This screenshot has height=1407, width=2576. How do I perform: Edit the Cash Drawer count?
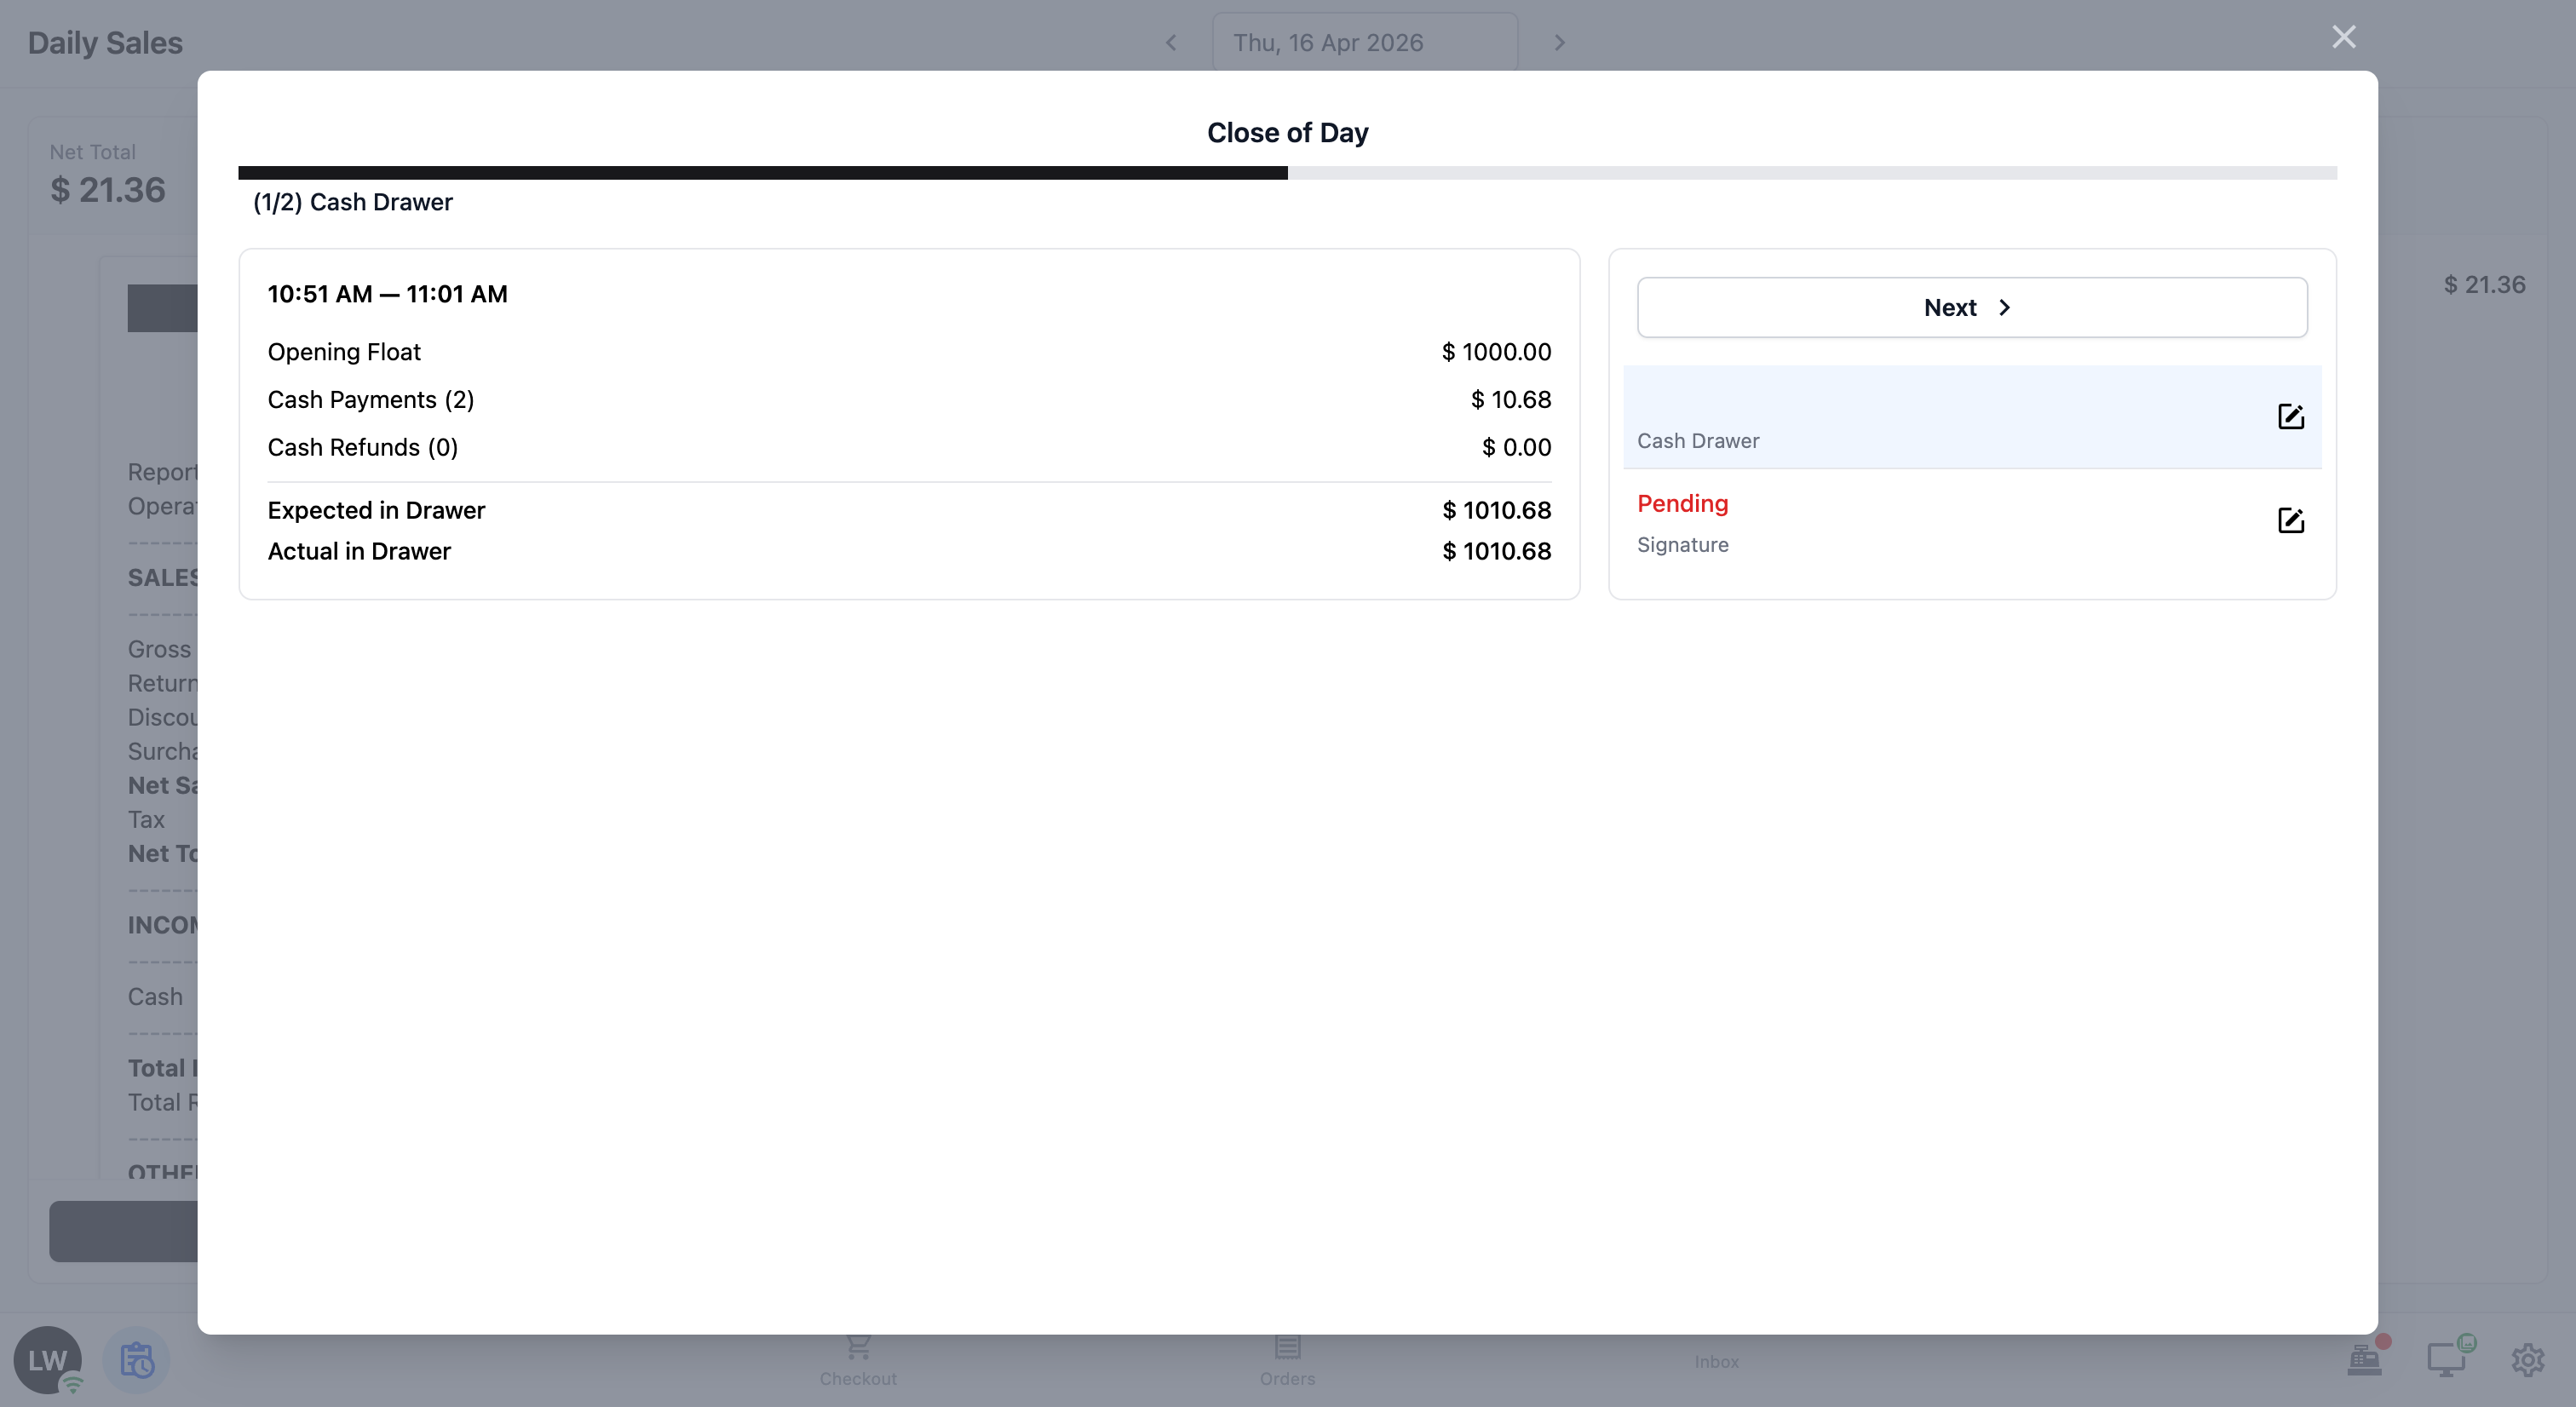(2290, 416)
